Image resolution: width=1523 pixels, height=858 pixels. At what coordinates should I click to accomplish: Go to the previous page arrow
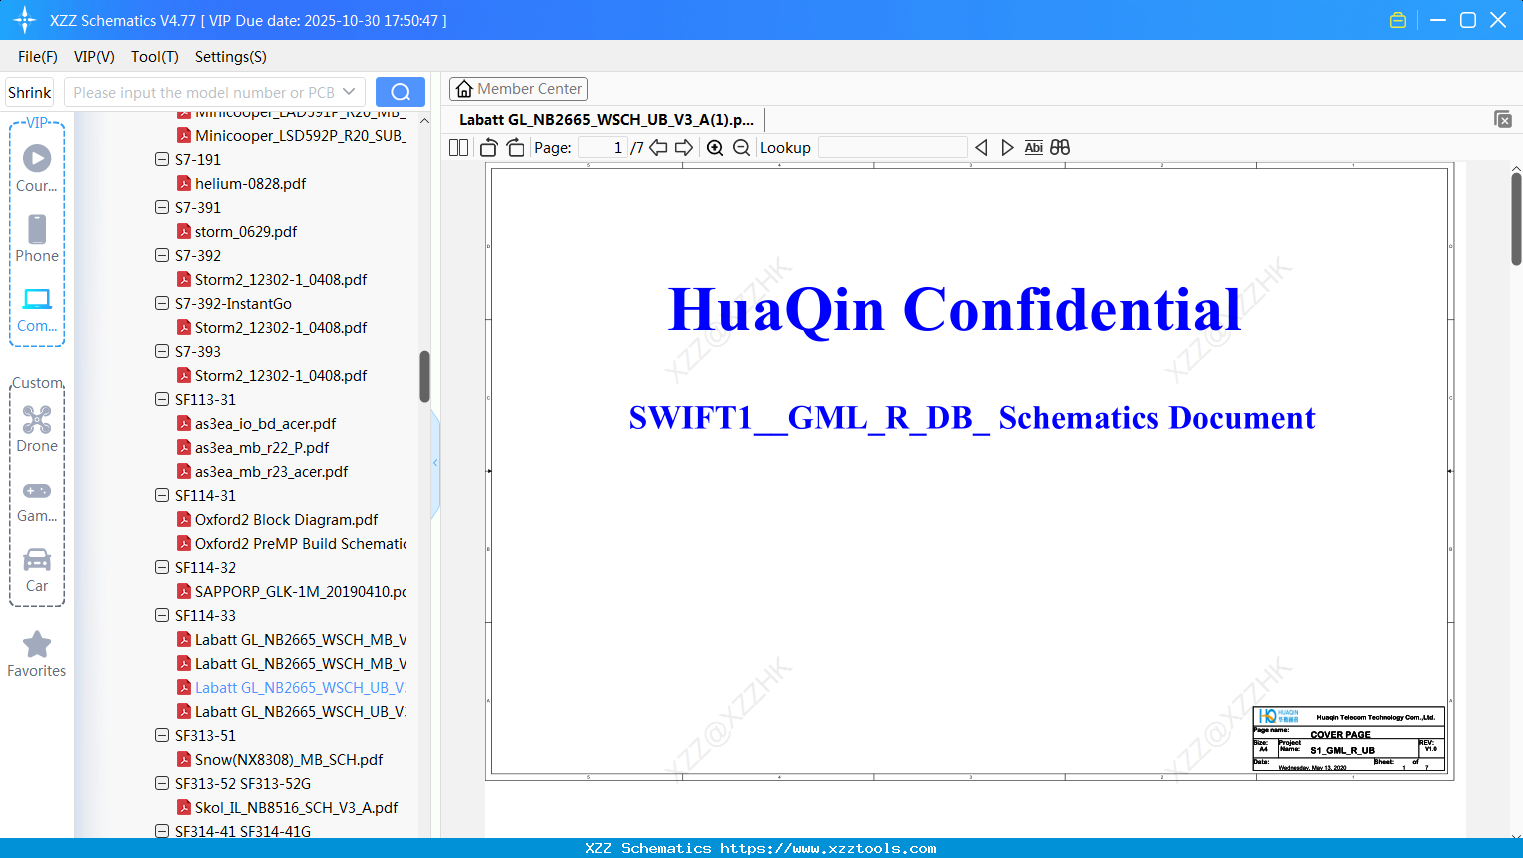[x=658, y=148]
